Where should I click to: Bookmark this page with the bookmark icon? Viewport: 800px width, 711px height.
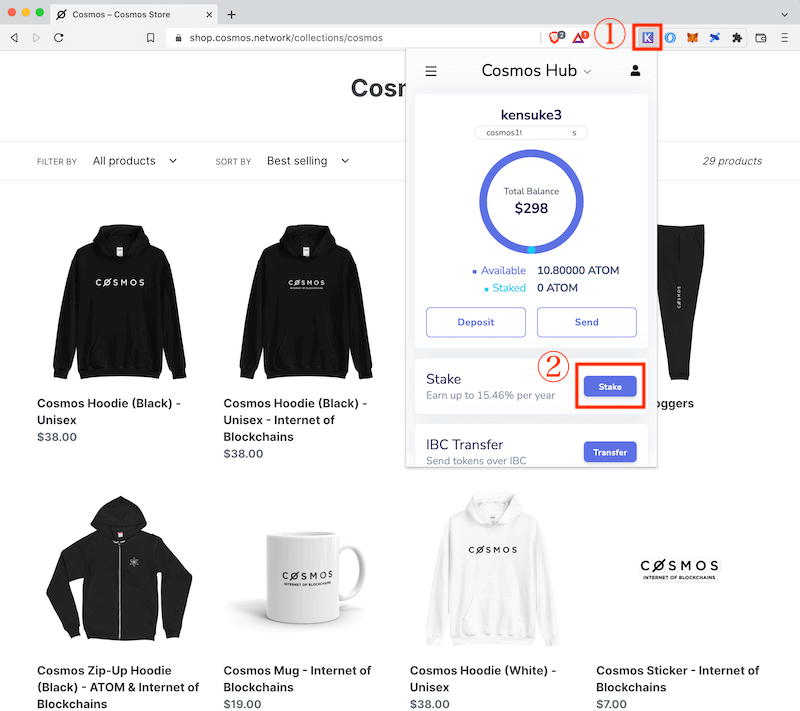pyautogui.click(x=151, y=38)
